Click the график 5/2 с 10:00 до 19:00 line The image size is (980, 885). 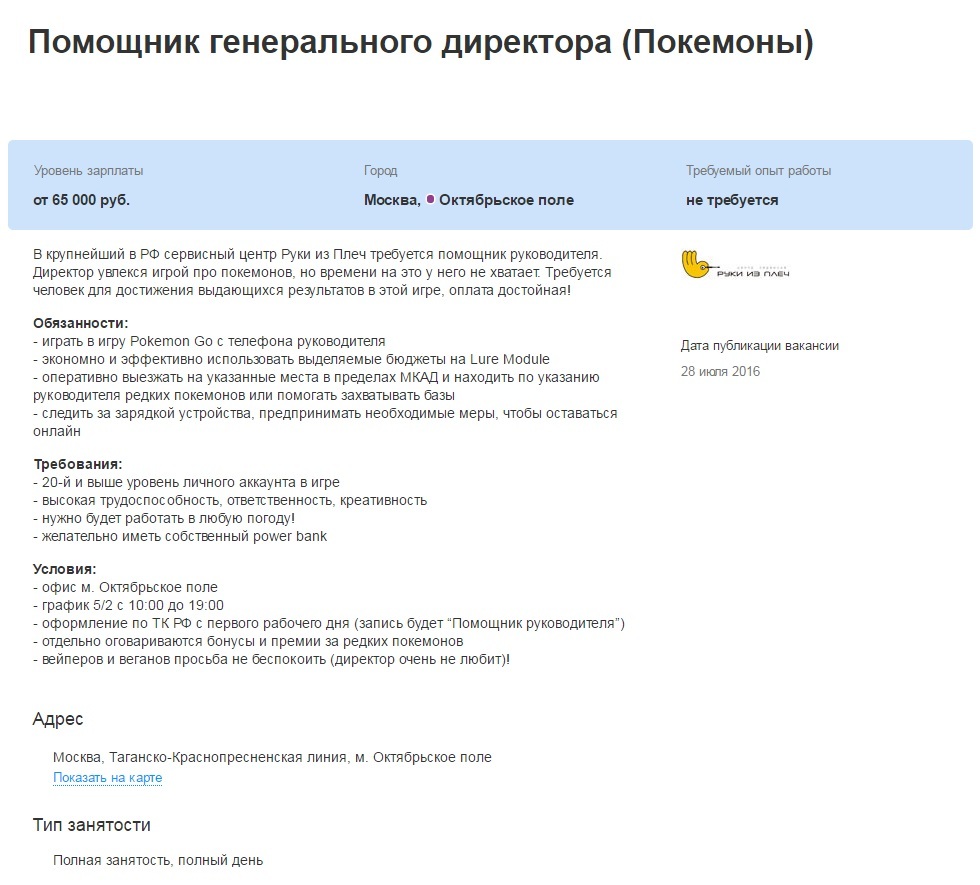128,606
